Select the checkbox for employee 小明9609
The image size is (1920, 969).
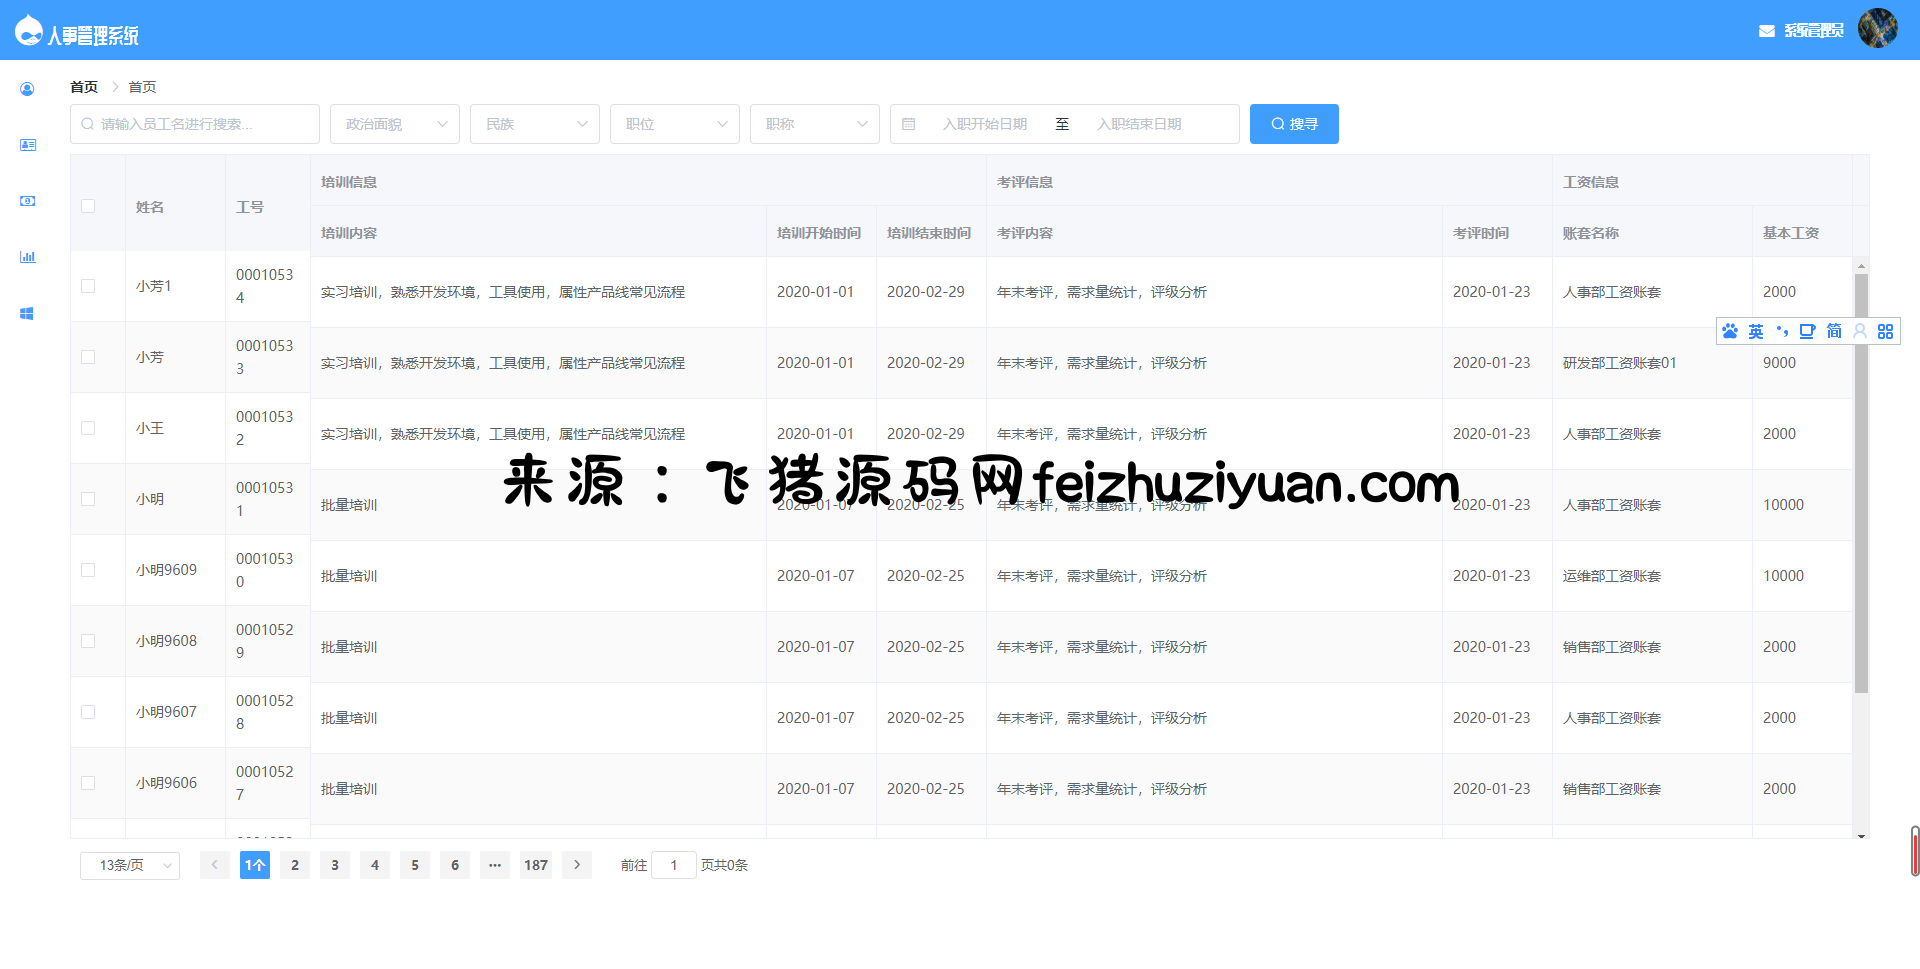[88, 570]
